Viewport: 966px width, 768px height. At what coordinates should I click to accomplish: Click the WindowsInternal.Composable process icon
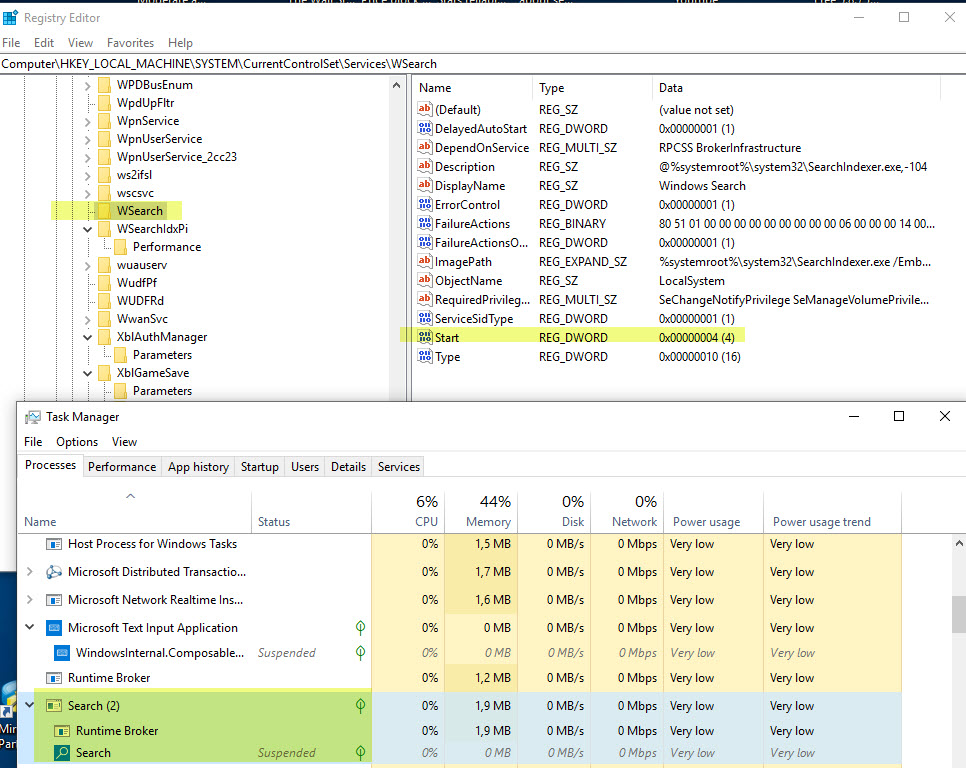[x=62, y=653]
